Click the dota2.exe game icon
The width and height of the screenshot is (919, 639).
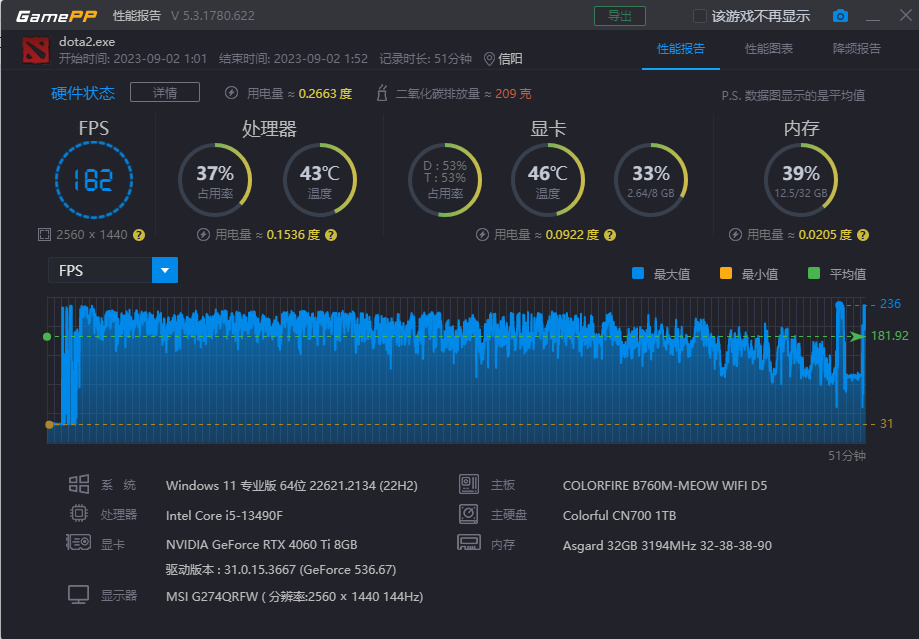pos(36,50)
